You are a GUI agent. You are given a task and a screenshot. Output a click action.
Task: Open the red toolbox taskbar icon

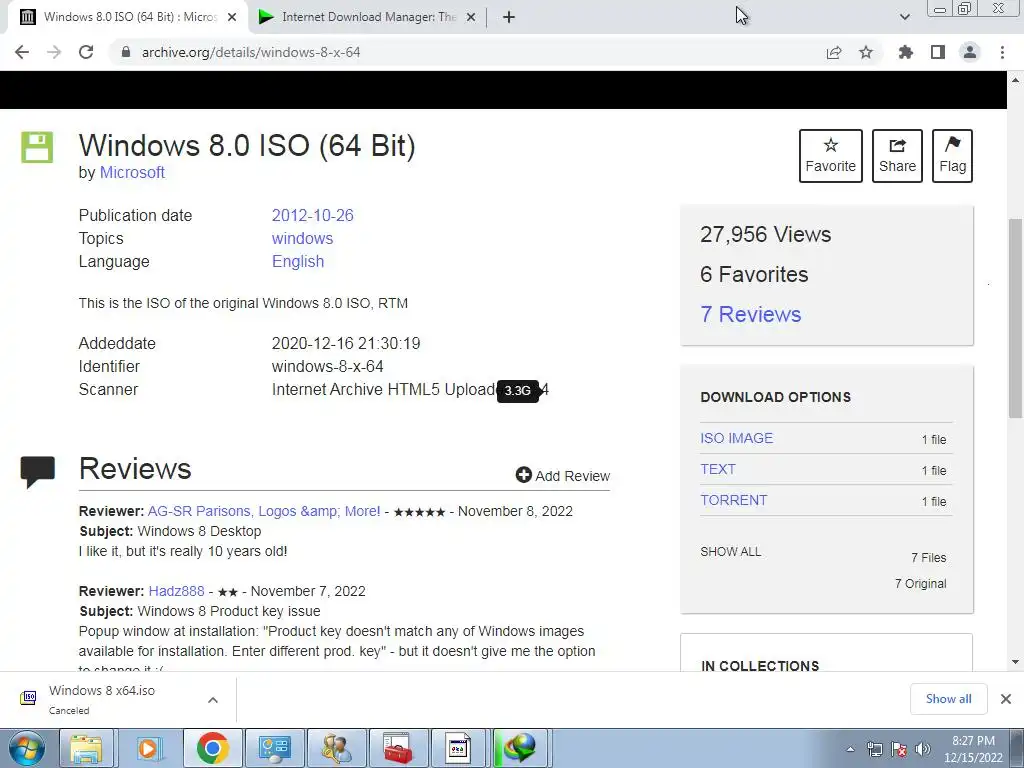coord(398,748)
